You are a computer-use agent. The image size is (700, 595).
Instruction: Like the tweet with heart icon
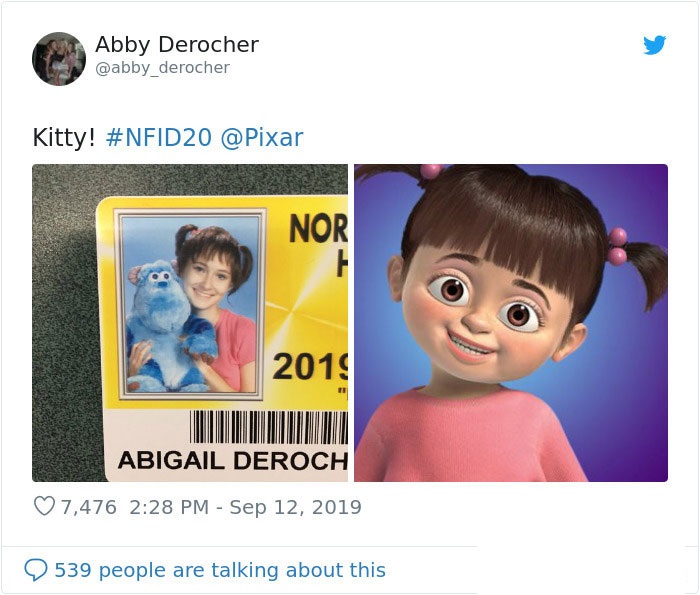[44, 506]
